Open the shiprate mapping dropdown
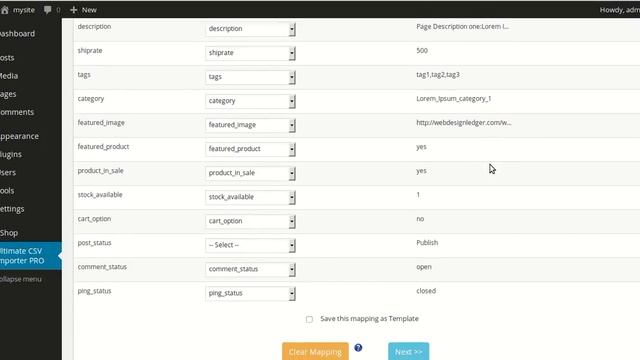This screenshot has height=360, width=640. click(x=250, y=53)
